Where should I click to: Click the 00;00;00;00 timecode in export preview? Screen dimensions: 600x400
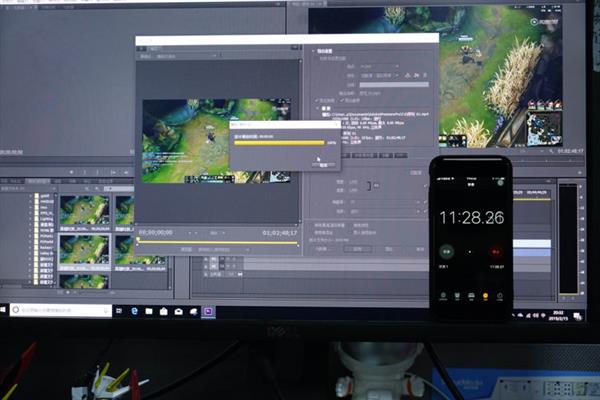pos(155,232)
